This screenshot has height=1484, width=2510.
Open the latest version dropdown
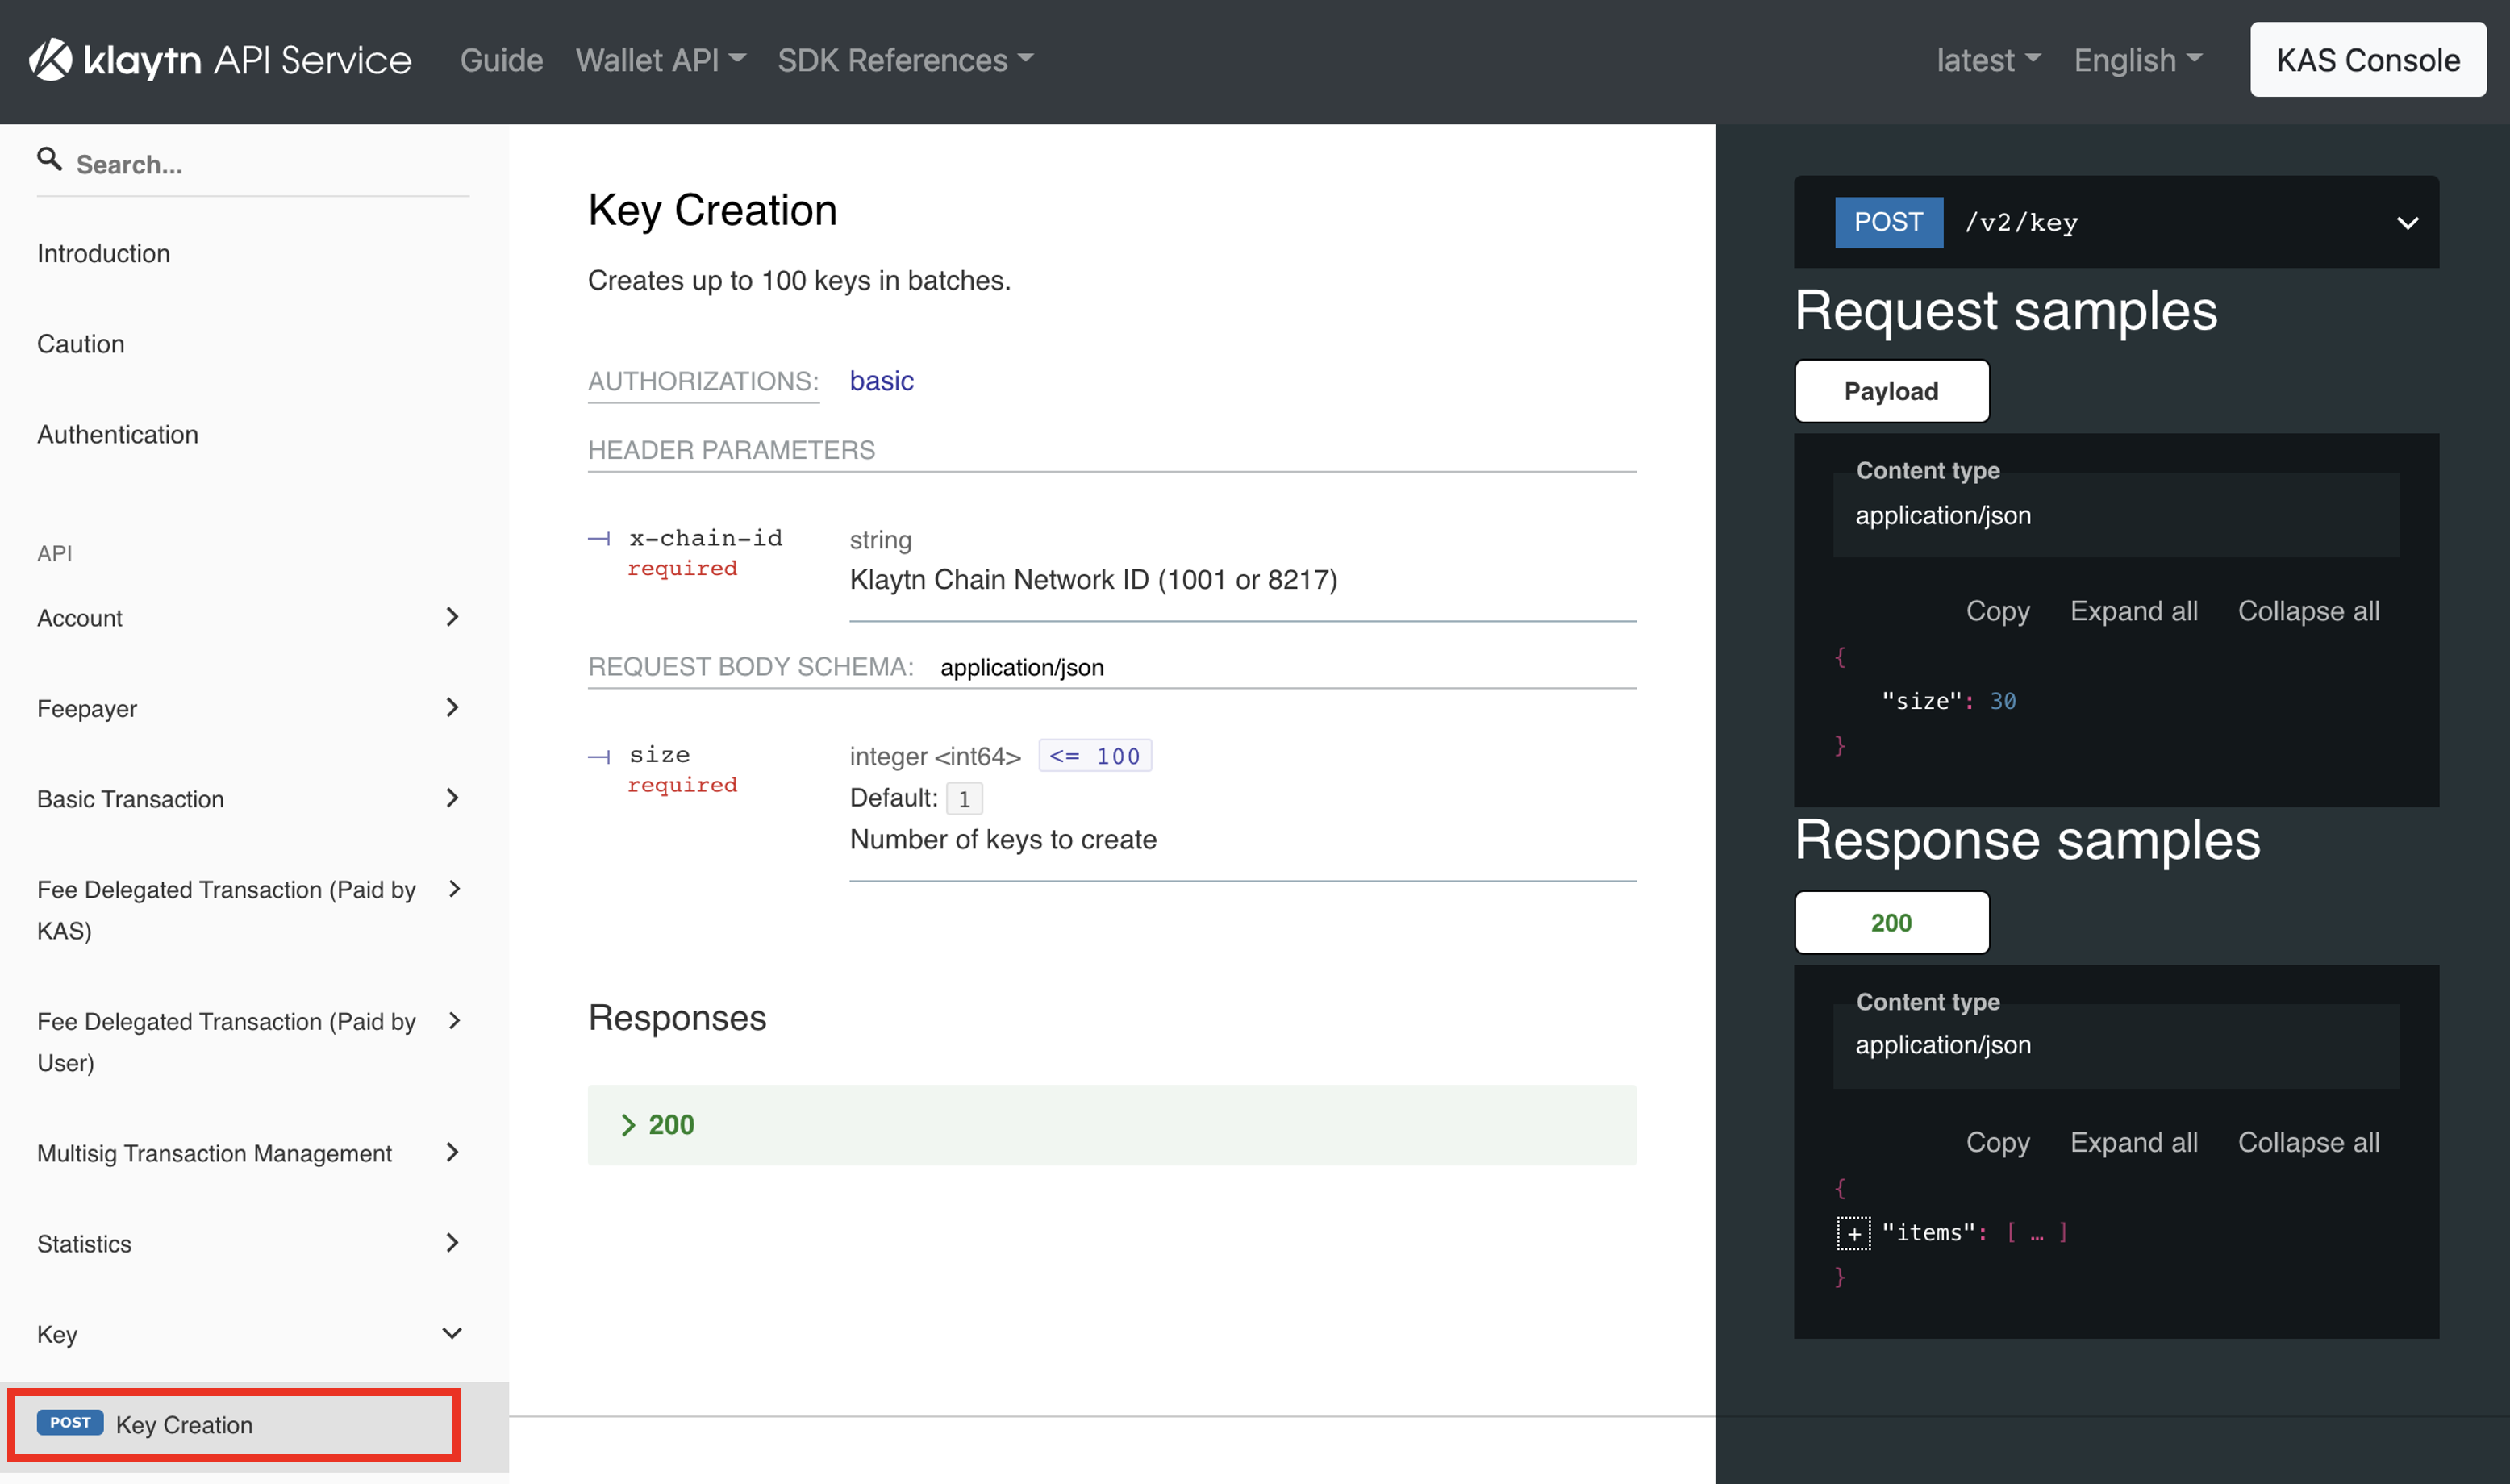[x=1988, y=60]
